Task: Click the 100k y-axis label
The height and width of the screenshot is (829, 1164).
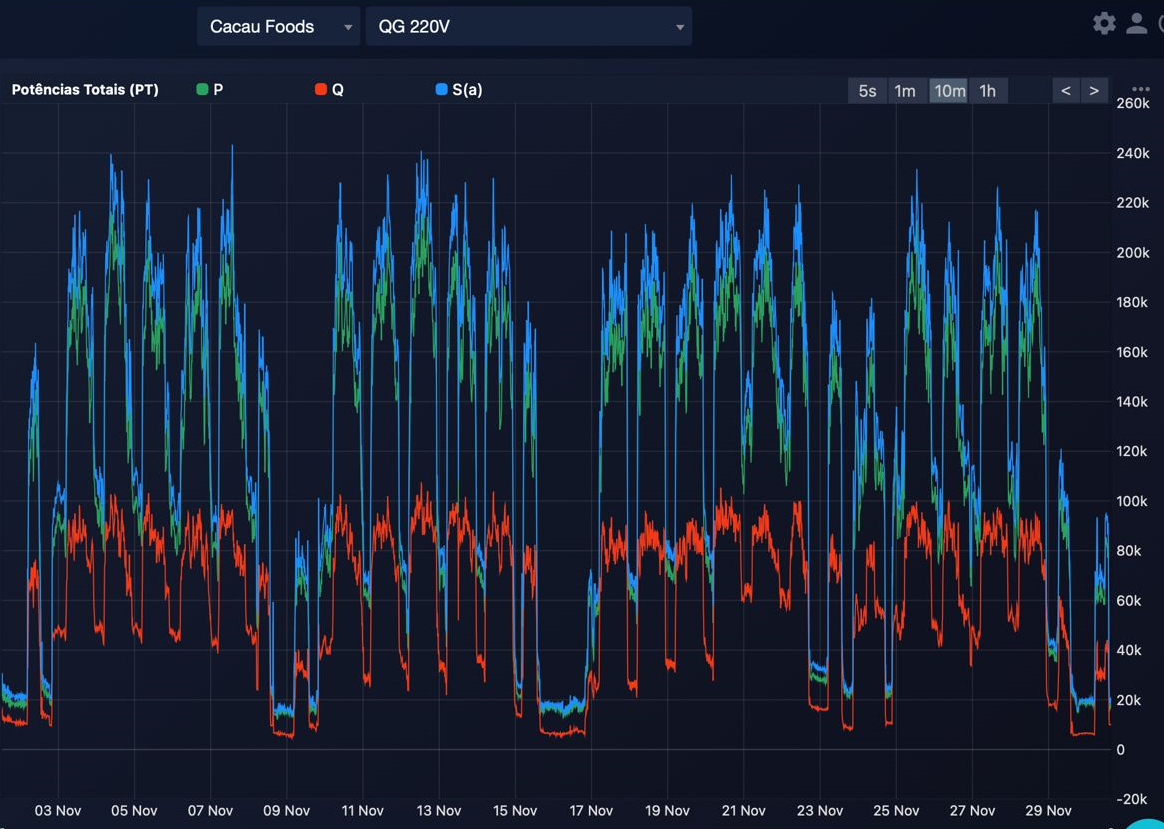Action: click(x=1133, y=501)
